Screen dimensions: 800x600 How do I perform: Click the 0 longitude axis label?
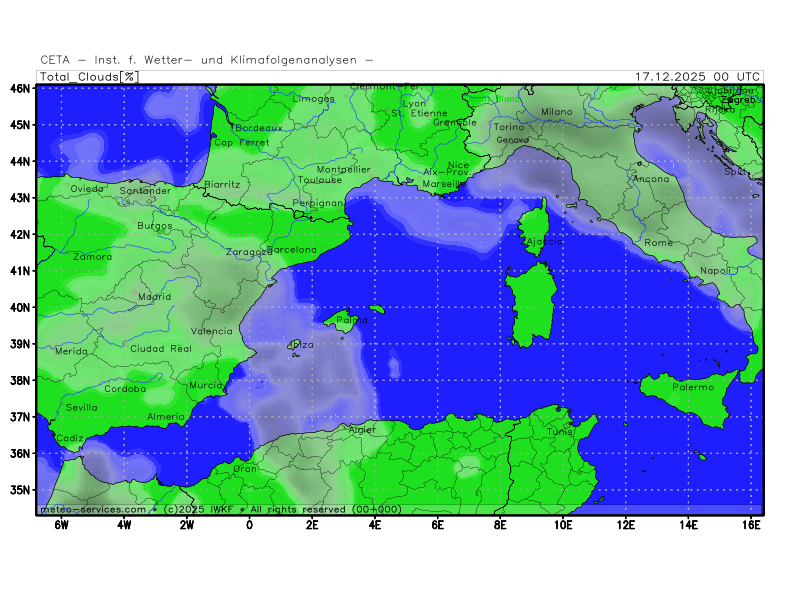[x=249, y=524]
